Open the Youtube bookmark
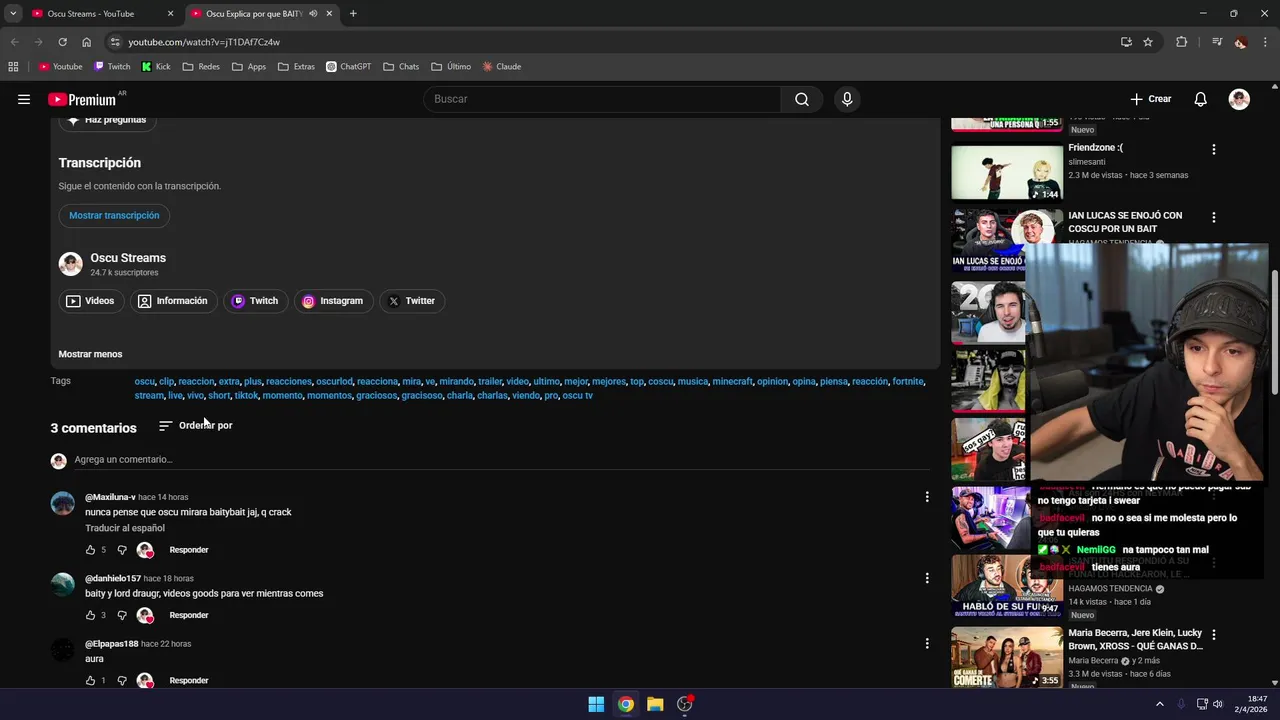Viewport: 1280px width, 720px height. (x=60, y=67)
